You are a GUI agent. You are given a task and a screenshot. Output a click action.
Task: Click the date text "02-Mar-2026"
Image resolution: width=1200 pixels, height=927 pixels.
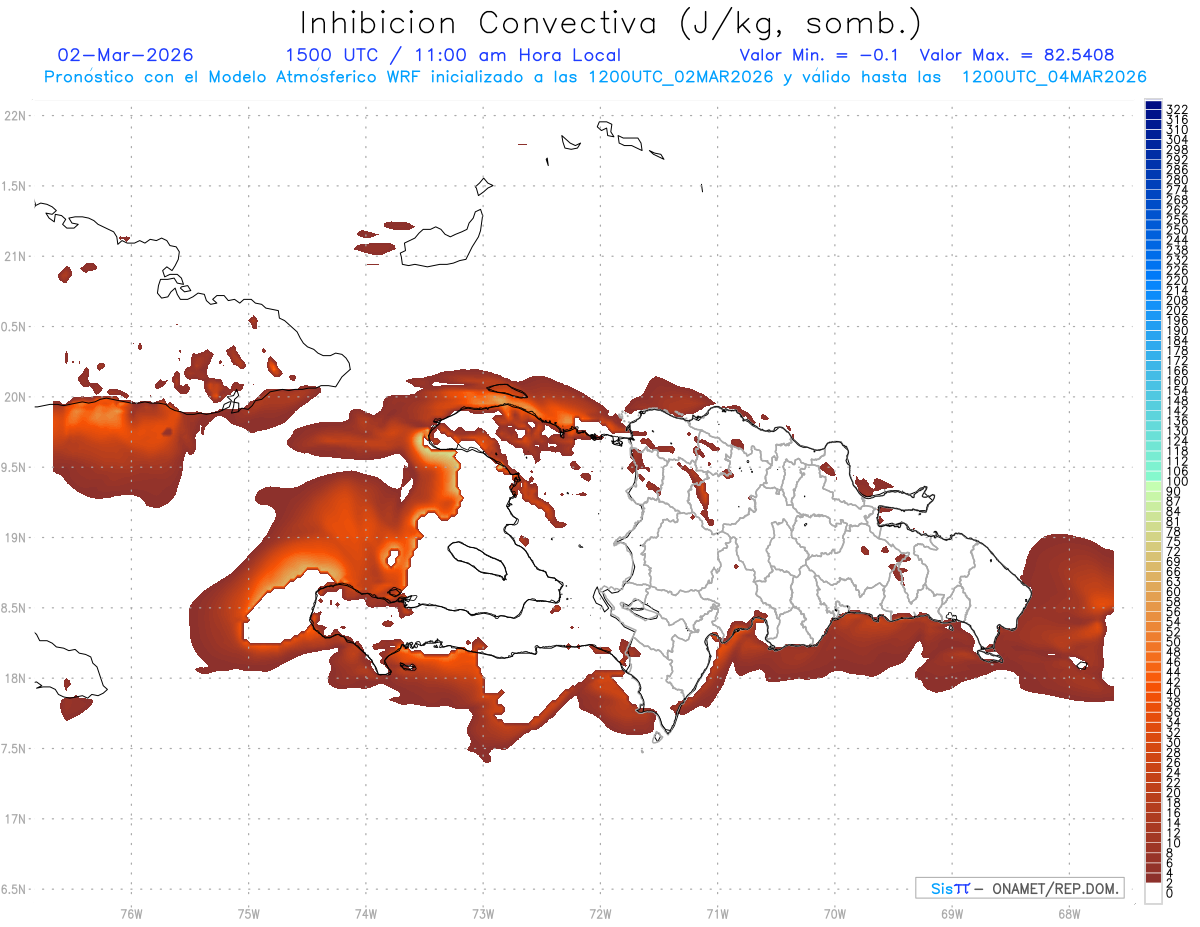tap(126, 55)
